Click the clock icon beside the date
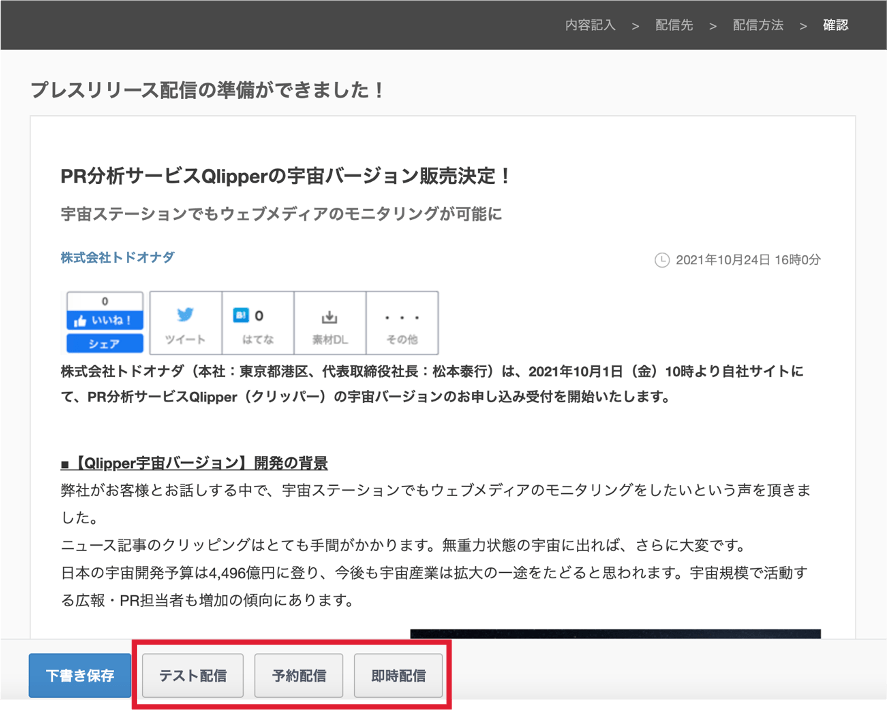887x710 pixels. coord(662,260)
